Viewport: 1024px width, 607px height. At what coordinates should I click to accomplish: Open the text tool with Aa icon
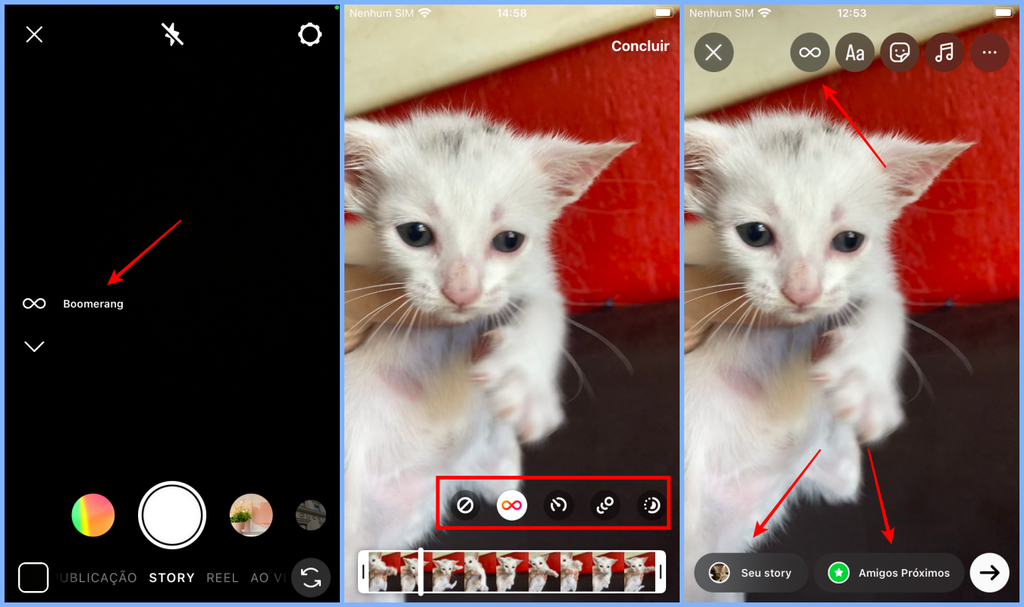pos(855,52)
